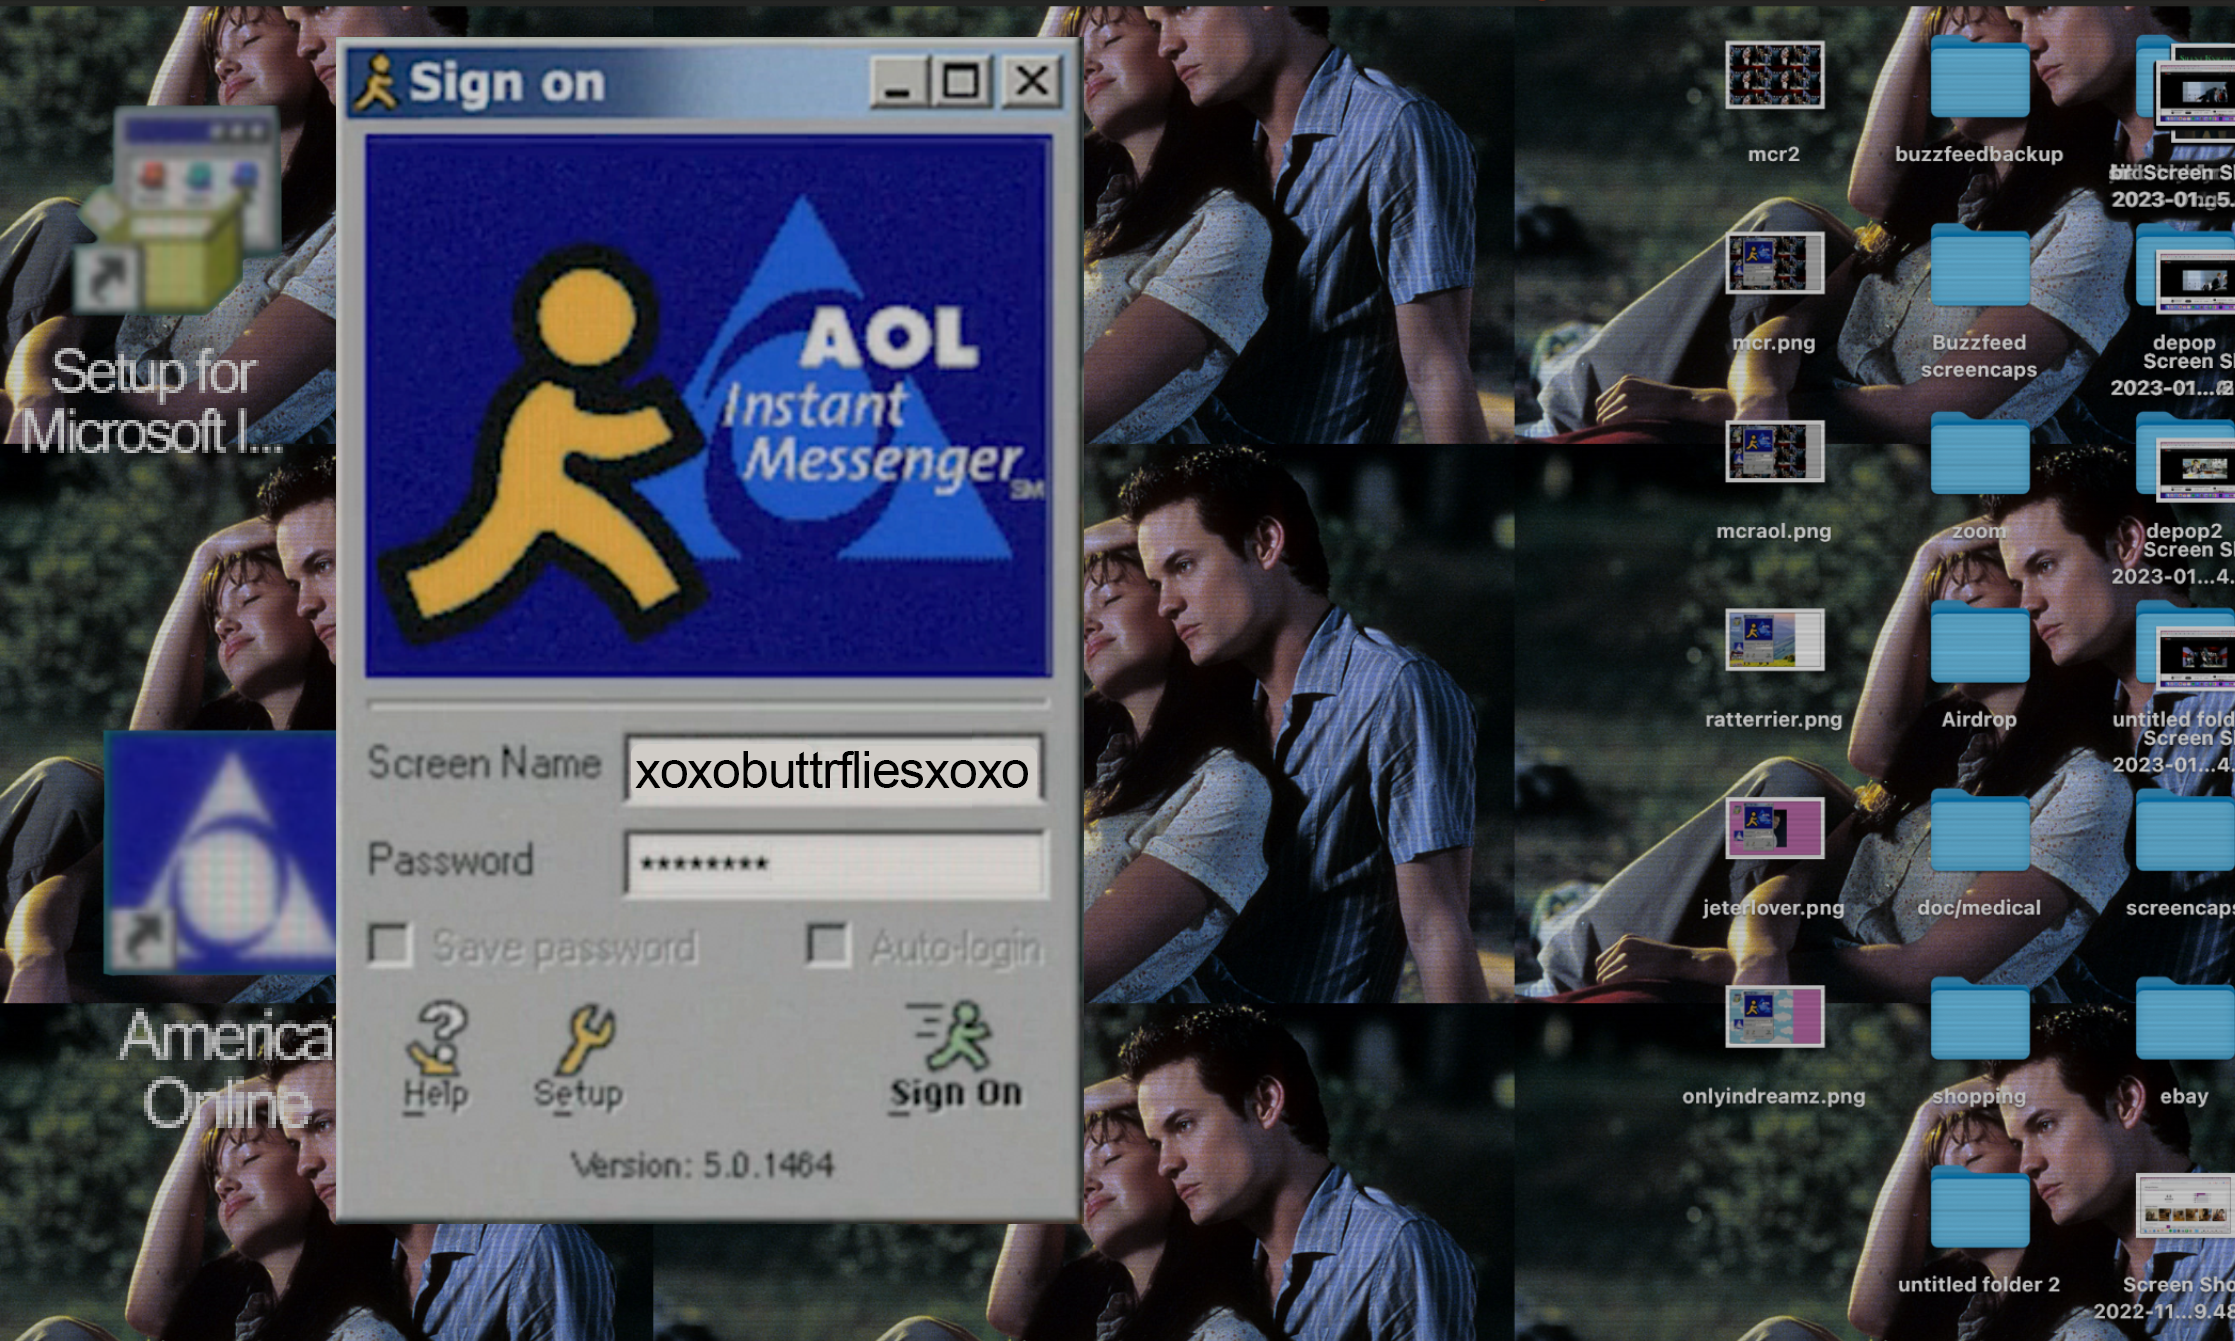The image size is (2235, 1341).
Task: Enable the Auto-login checkbox
Action: (827, 944)
